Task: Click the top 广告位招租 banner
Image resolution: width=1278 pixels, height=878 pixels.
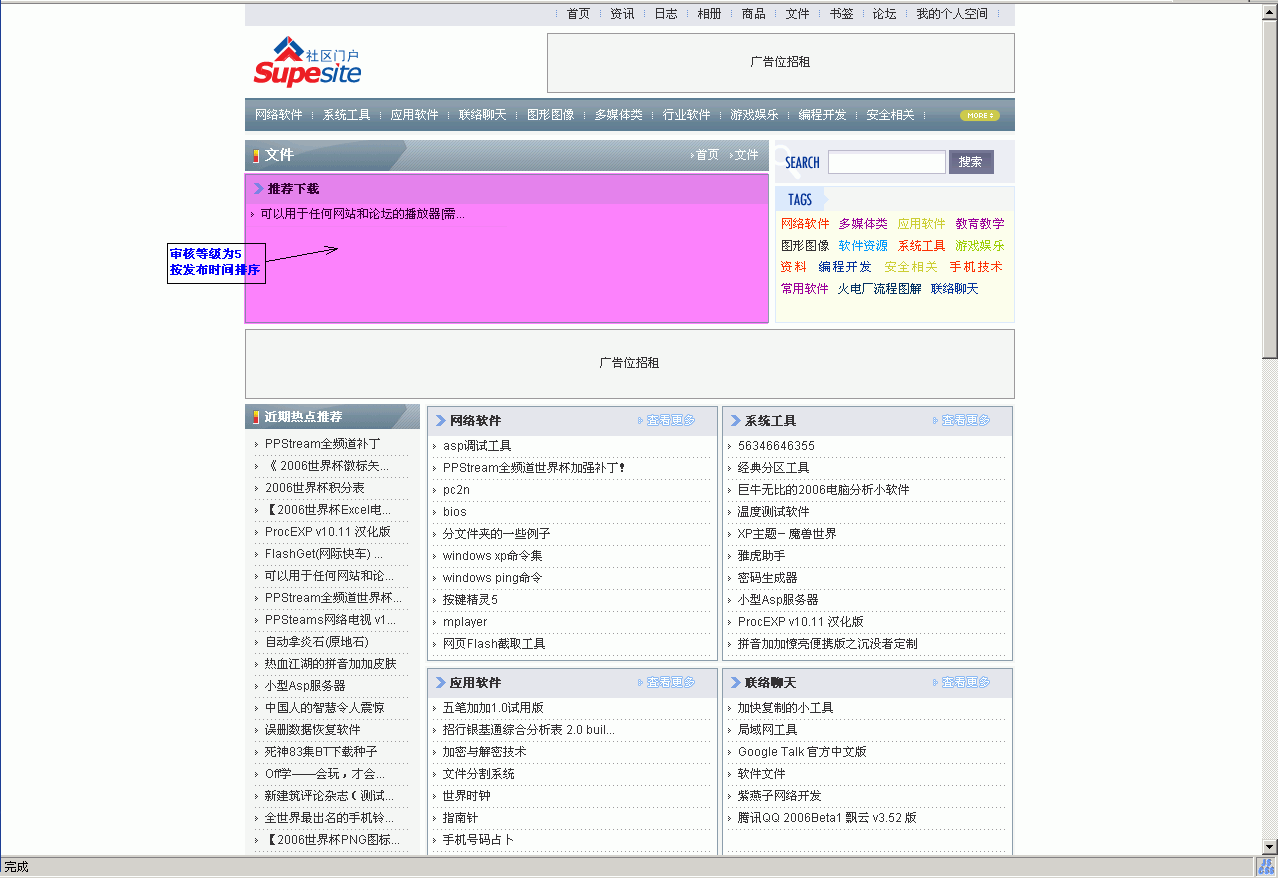Action: [780, 62]
